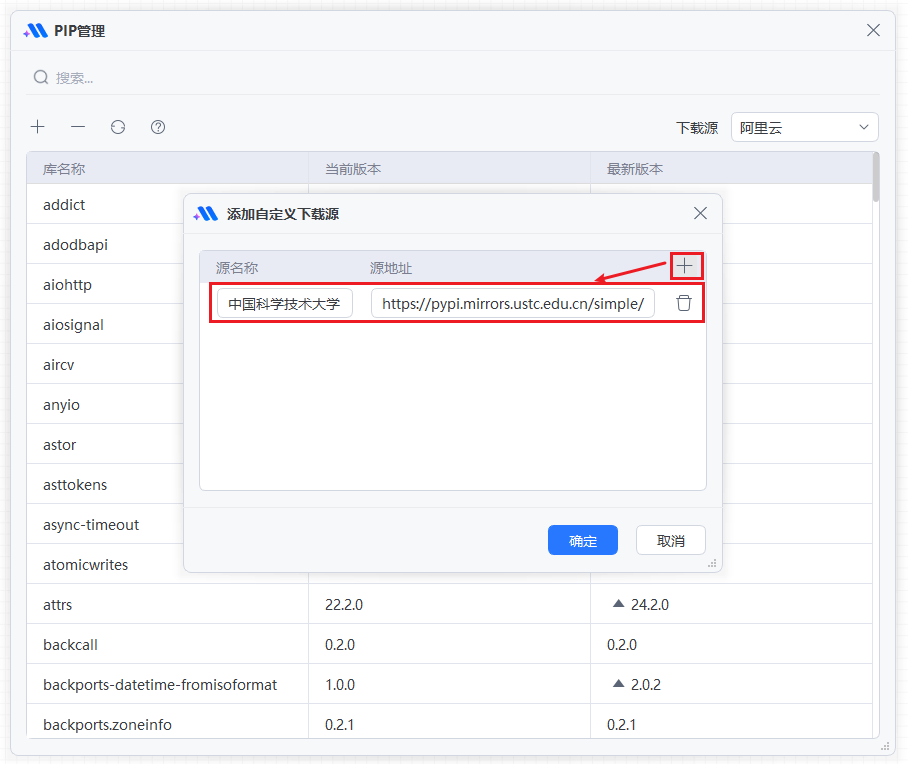Click latest version 2.0.2 cell

(731, 684)
